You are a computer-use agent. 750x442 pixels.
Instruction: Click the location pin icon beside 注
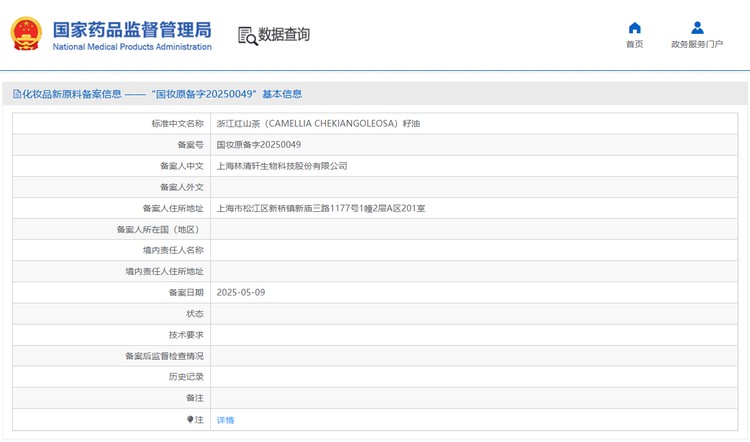pos(190,420)
